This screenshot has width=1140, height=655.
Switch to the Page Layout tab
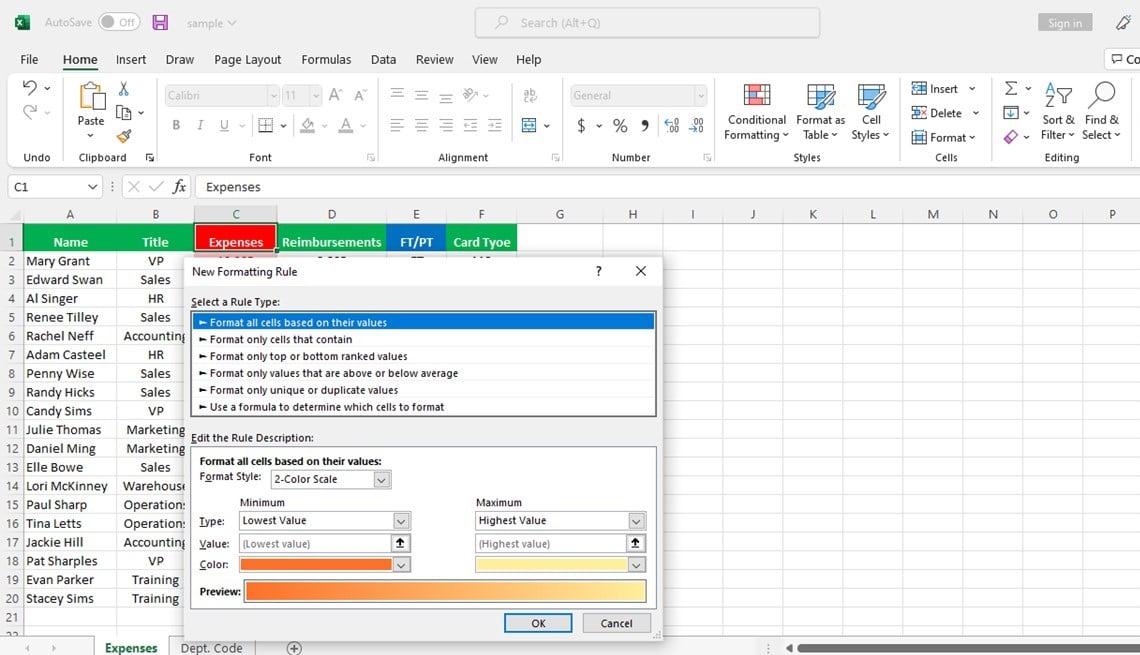click(247, 60)
